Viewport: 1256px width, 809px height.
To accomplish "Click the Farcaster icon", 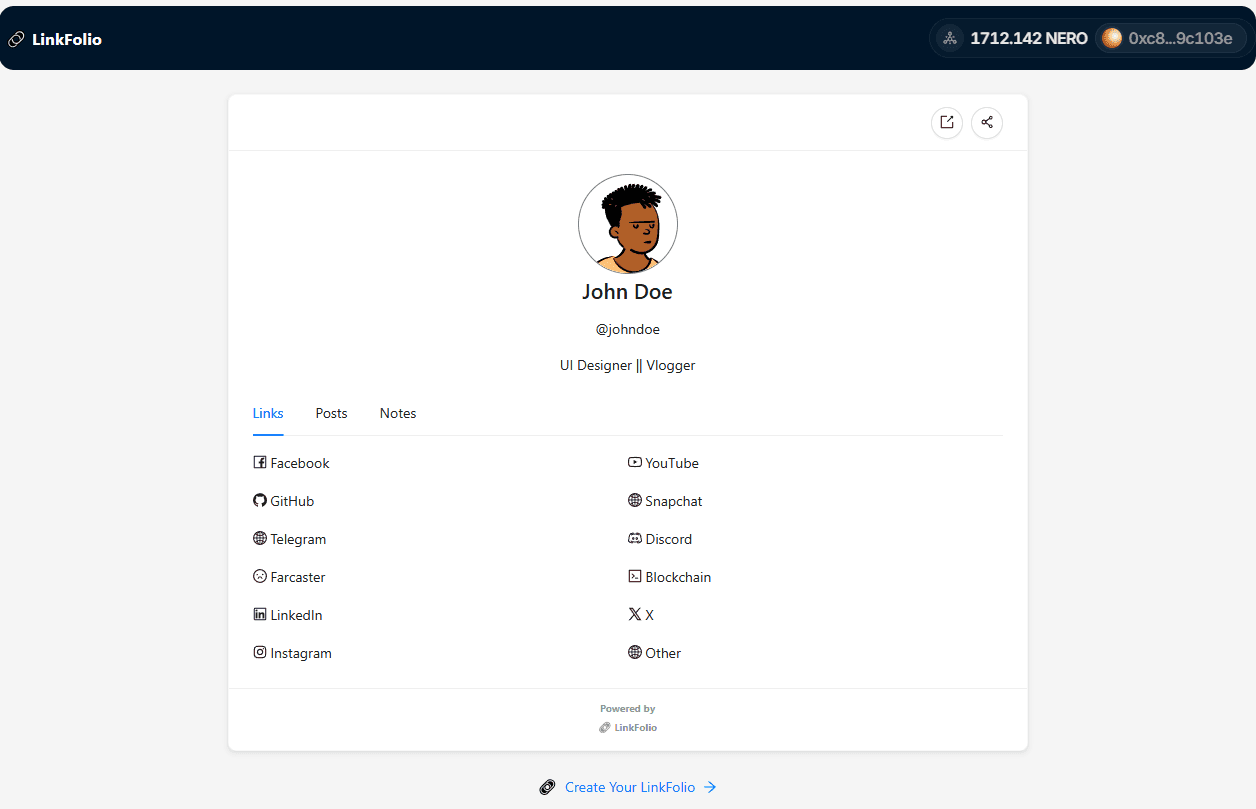I will [260, 577].
